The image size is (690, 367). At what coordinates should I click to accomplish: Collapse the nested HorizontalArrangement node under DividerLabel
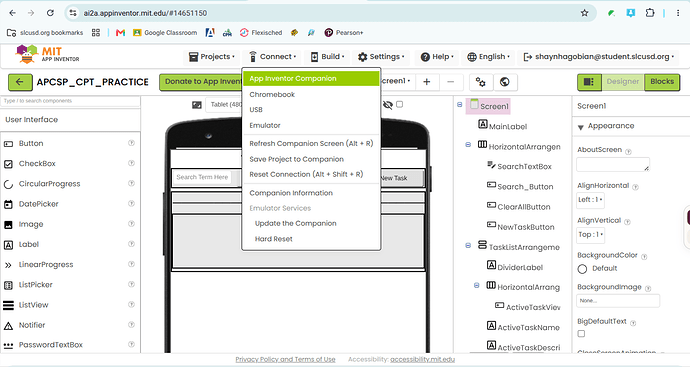pyautogui.click(x=477, y=286)
